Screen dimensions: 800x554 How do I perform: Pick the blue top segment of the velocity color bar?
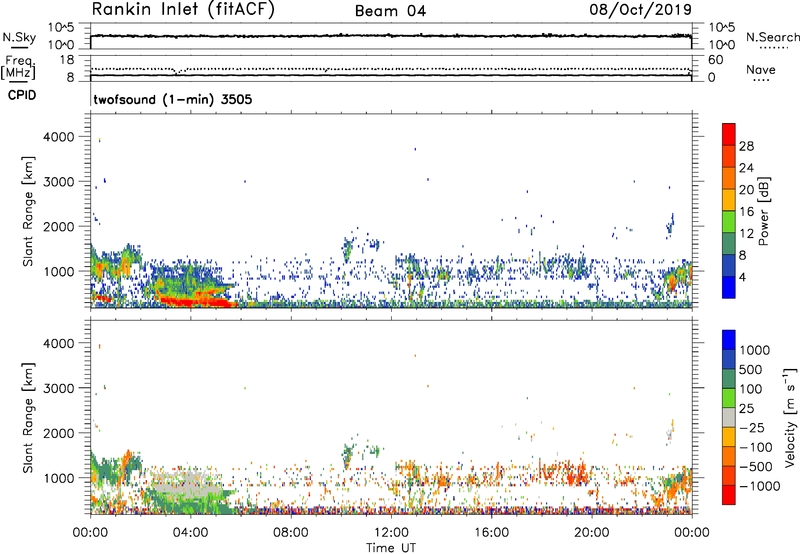(x=729, y=340)
